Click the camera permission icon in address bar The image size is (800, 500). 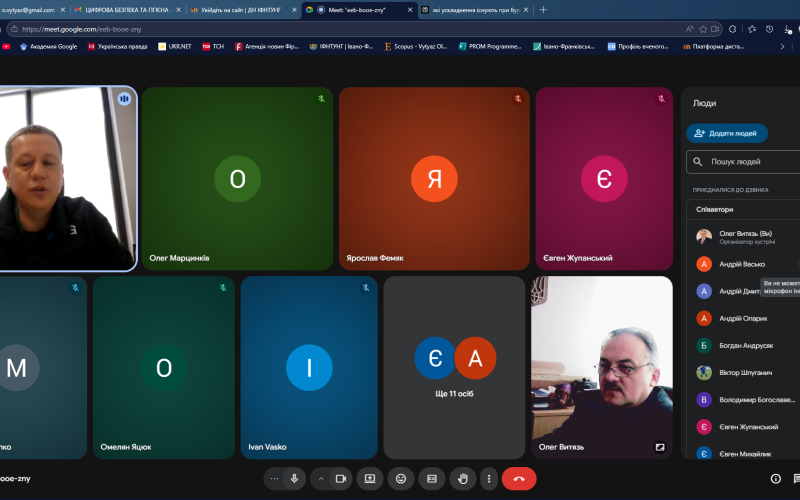tap(715, 29)
